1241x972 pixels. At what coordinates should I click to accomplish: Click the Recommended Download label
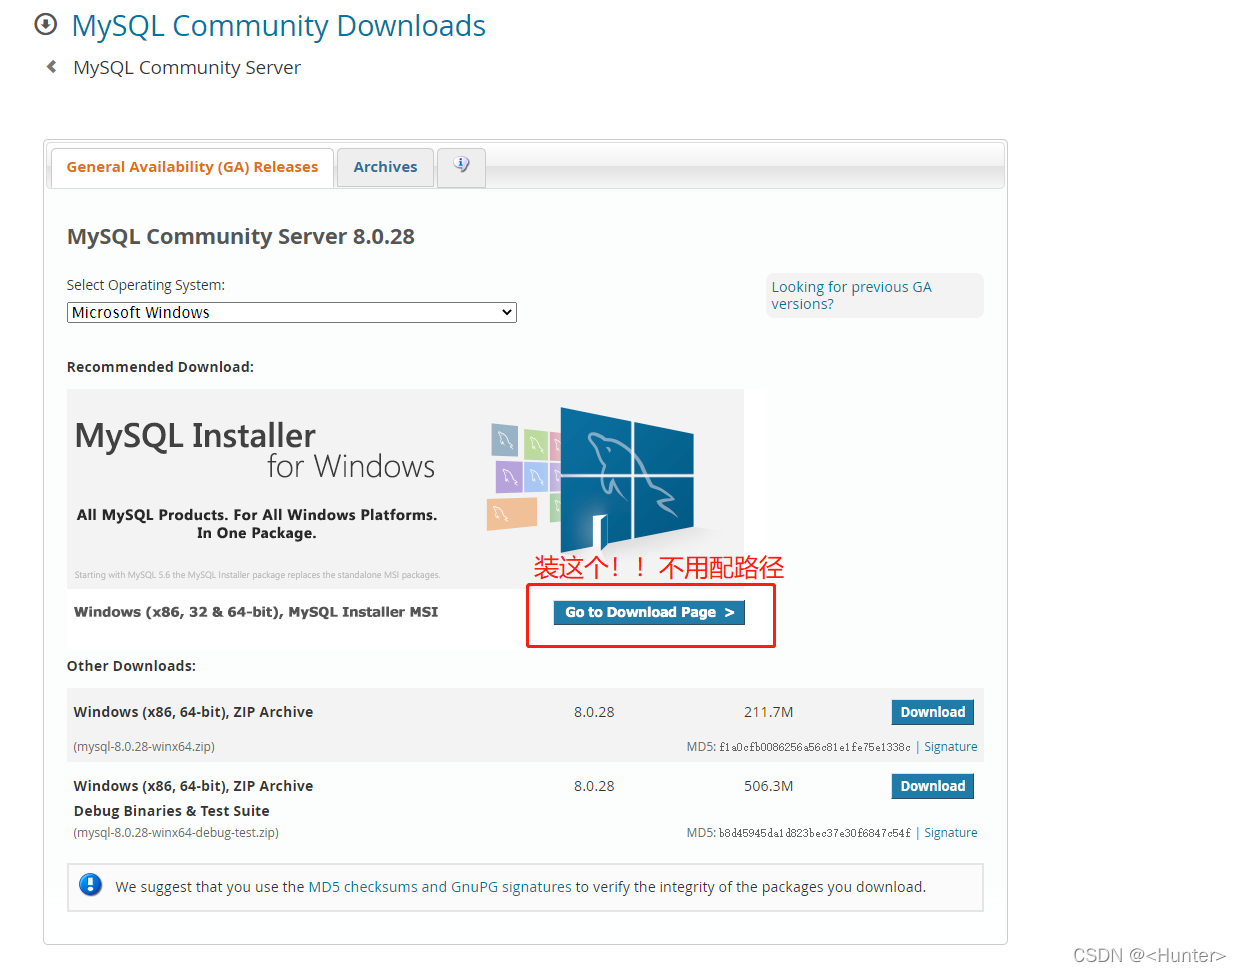click(x=160, y=367)
